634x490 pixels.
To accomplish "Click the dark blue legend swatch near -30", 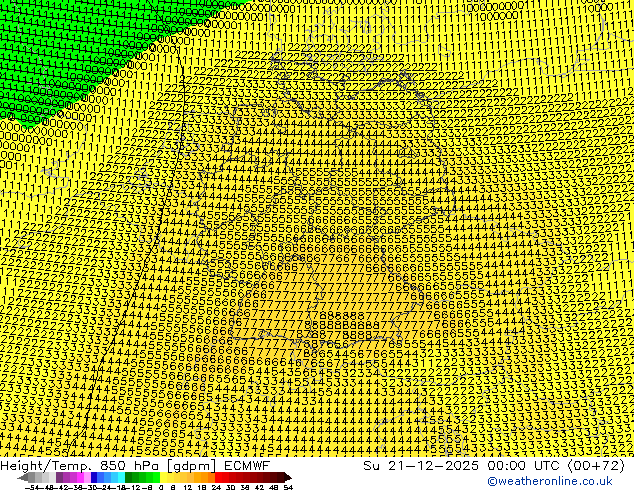I will (x=94, y=477).
